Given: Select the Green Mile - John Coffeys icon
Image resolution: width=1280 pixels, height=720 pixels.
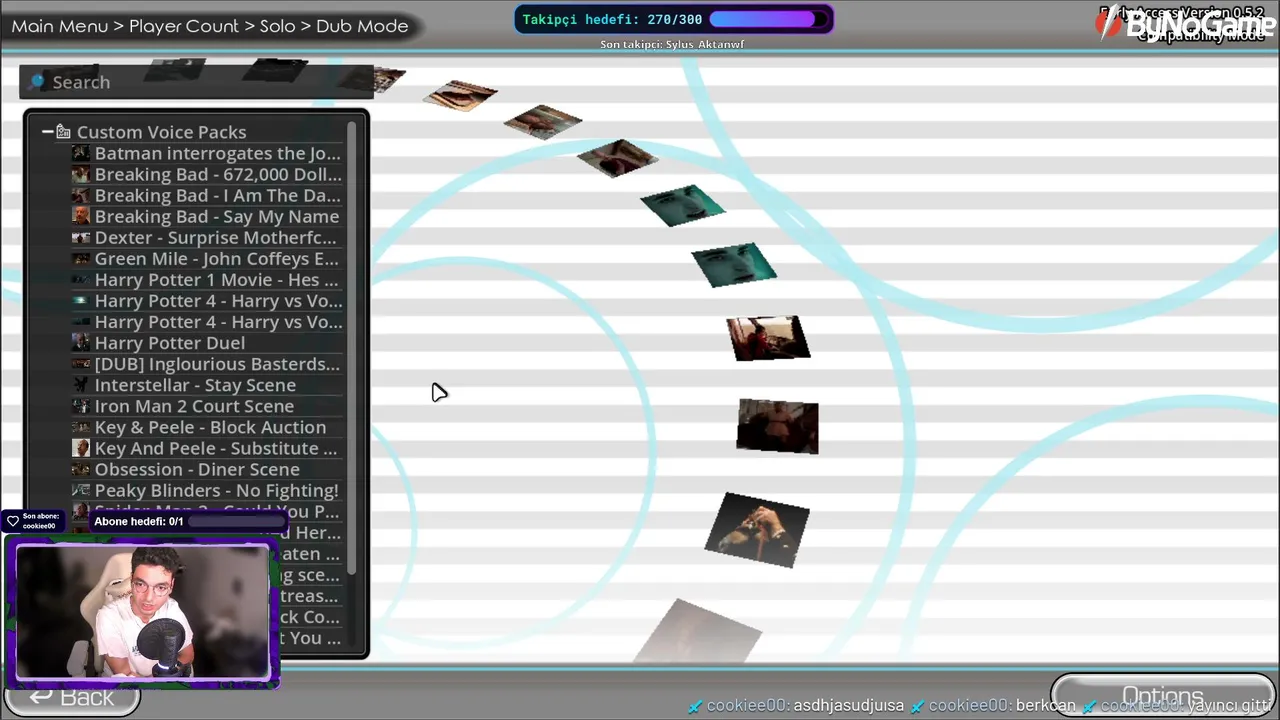Looking at the screenshot, I should pyautogui.click(x=81, y=258).
